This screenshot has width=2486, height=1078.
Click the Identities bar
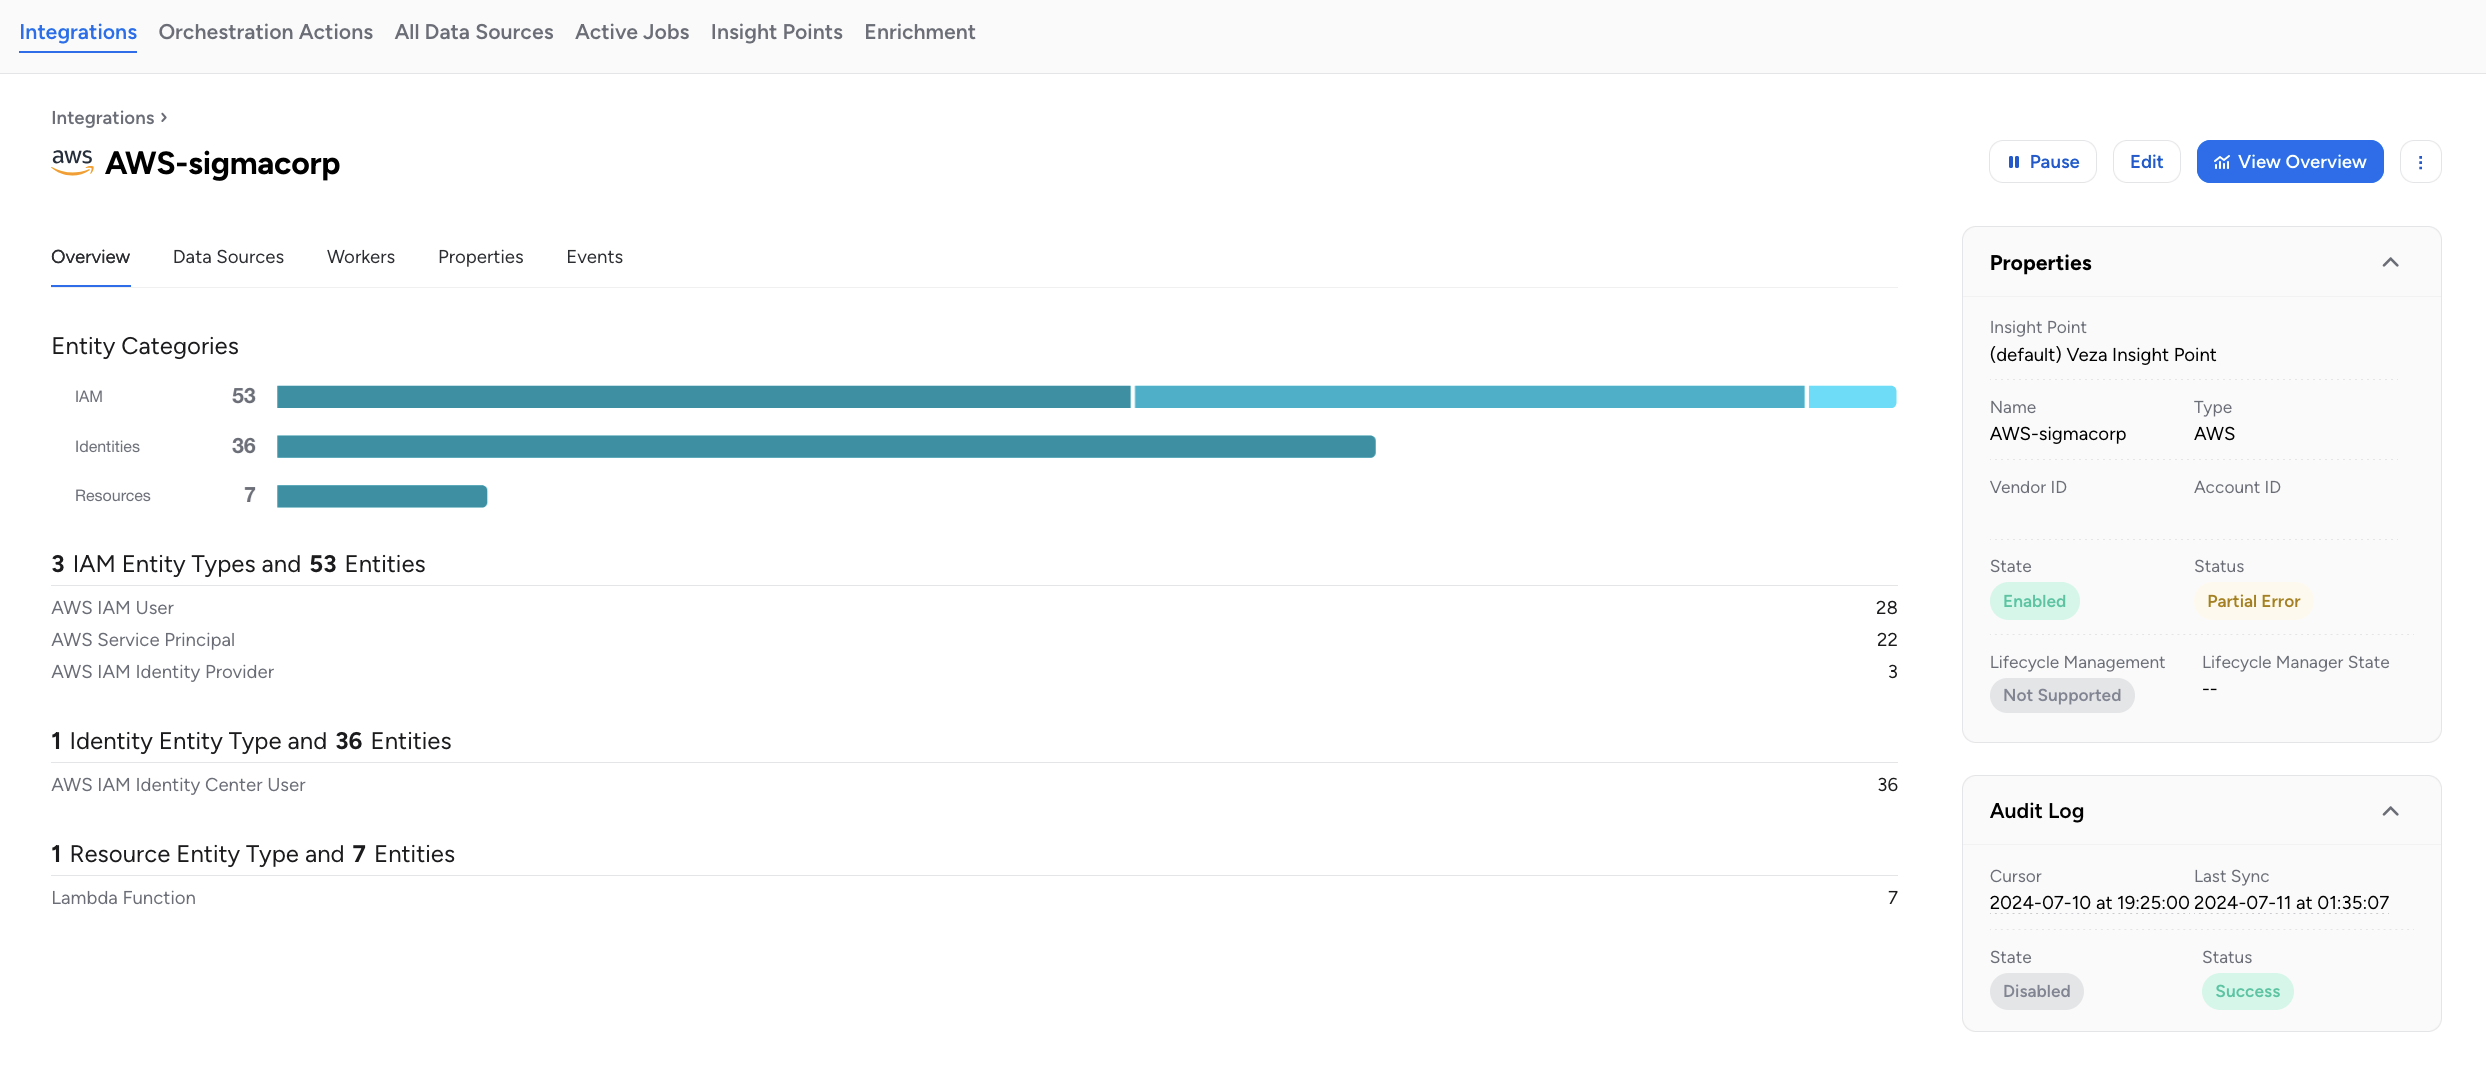[826, 447]
